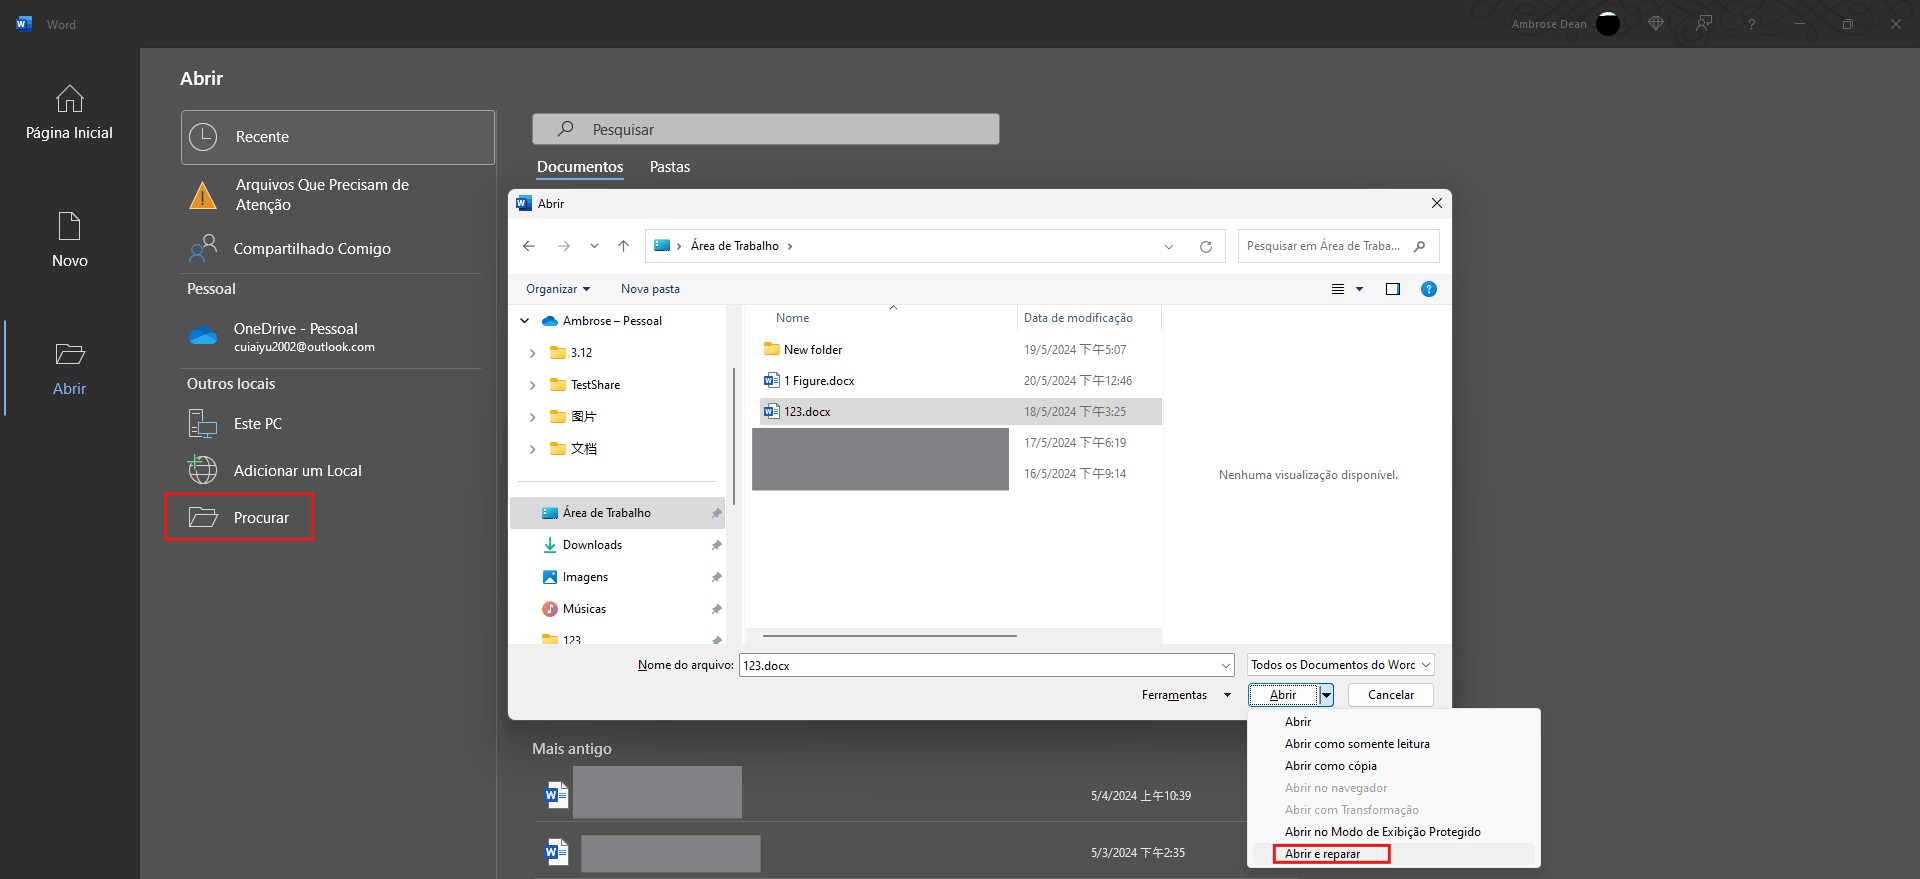Open recent locations dropdown arrow
This screenshot has height=879, width=1920.
point(594,246)
